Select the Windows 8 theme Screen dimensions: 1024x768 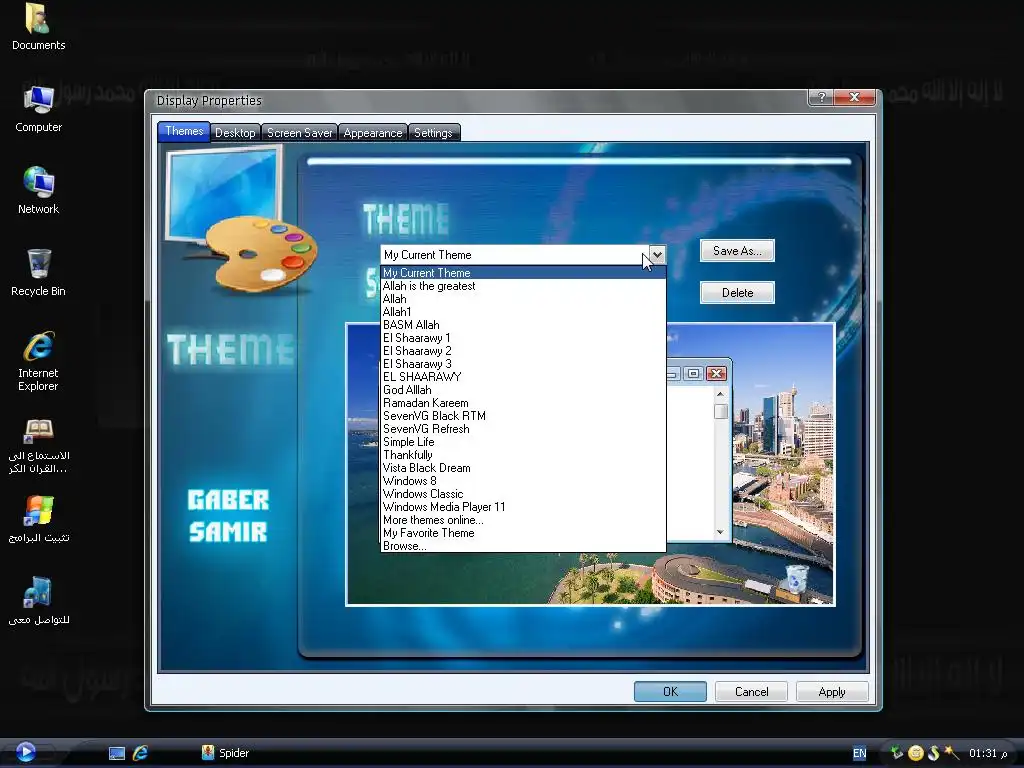click(x=523, y=481)
